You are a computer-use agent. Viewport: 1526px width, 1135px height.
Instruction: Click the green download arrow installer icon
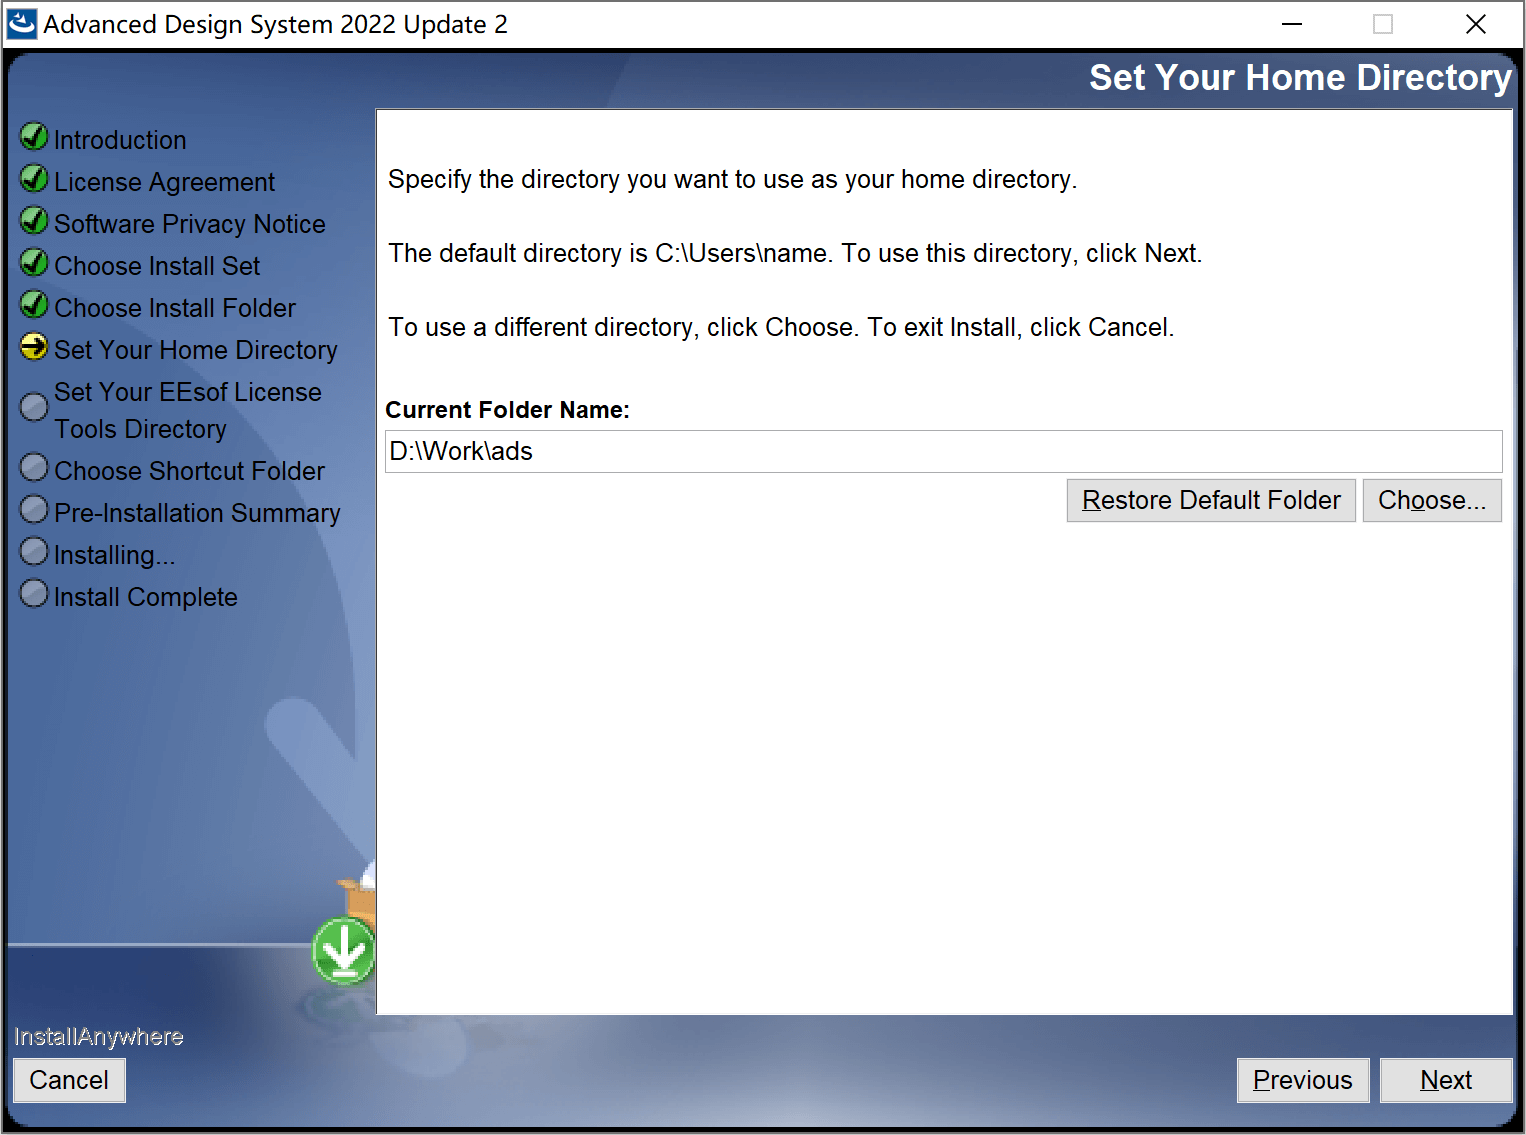coord(344,951)
